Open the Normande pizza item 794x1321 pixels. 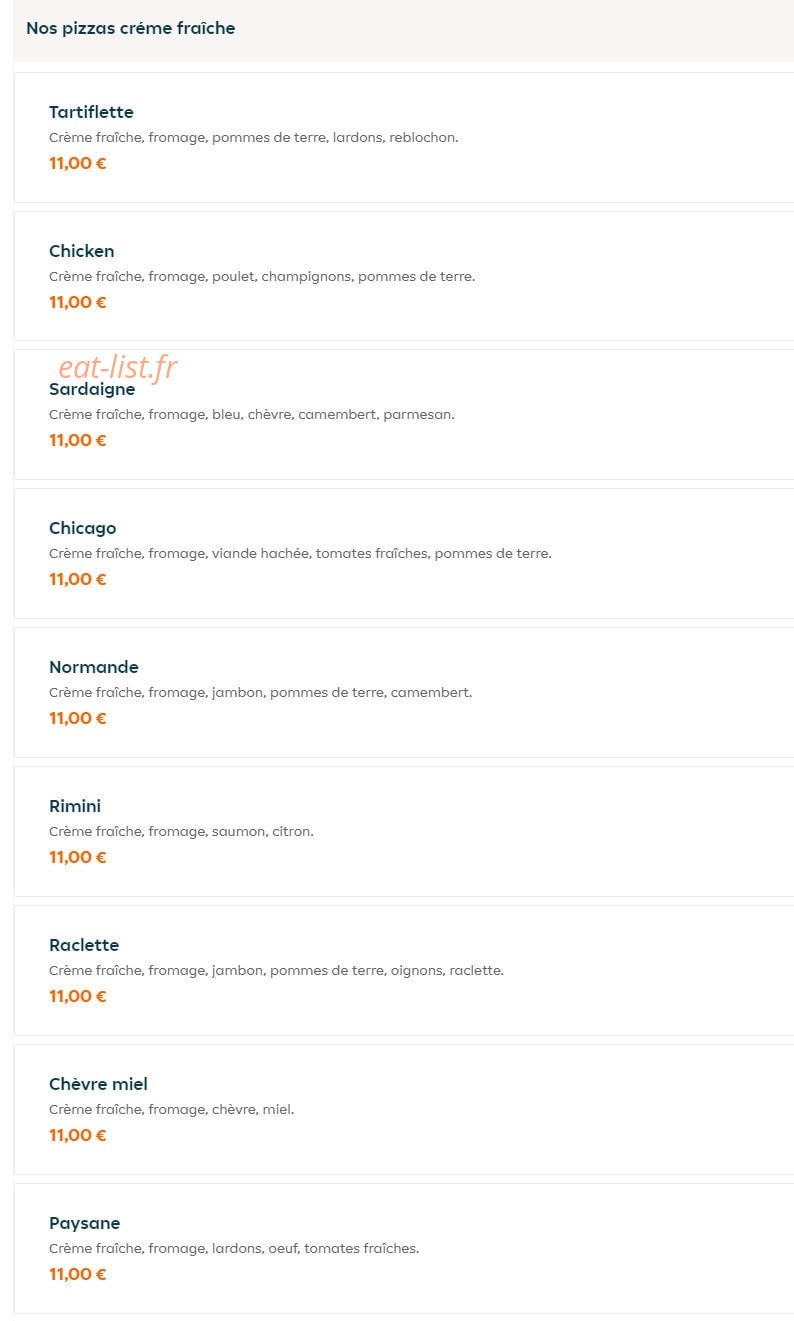pos(404,693)
